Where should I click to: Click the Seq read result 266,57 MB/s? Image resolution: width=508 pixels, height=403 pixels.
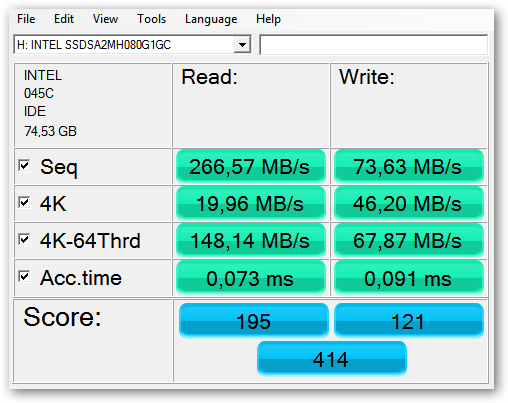251,166
